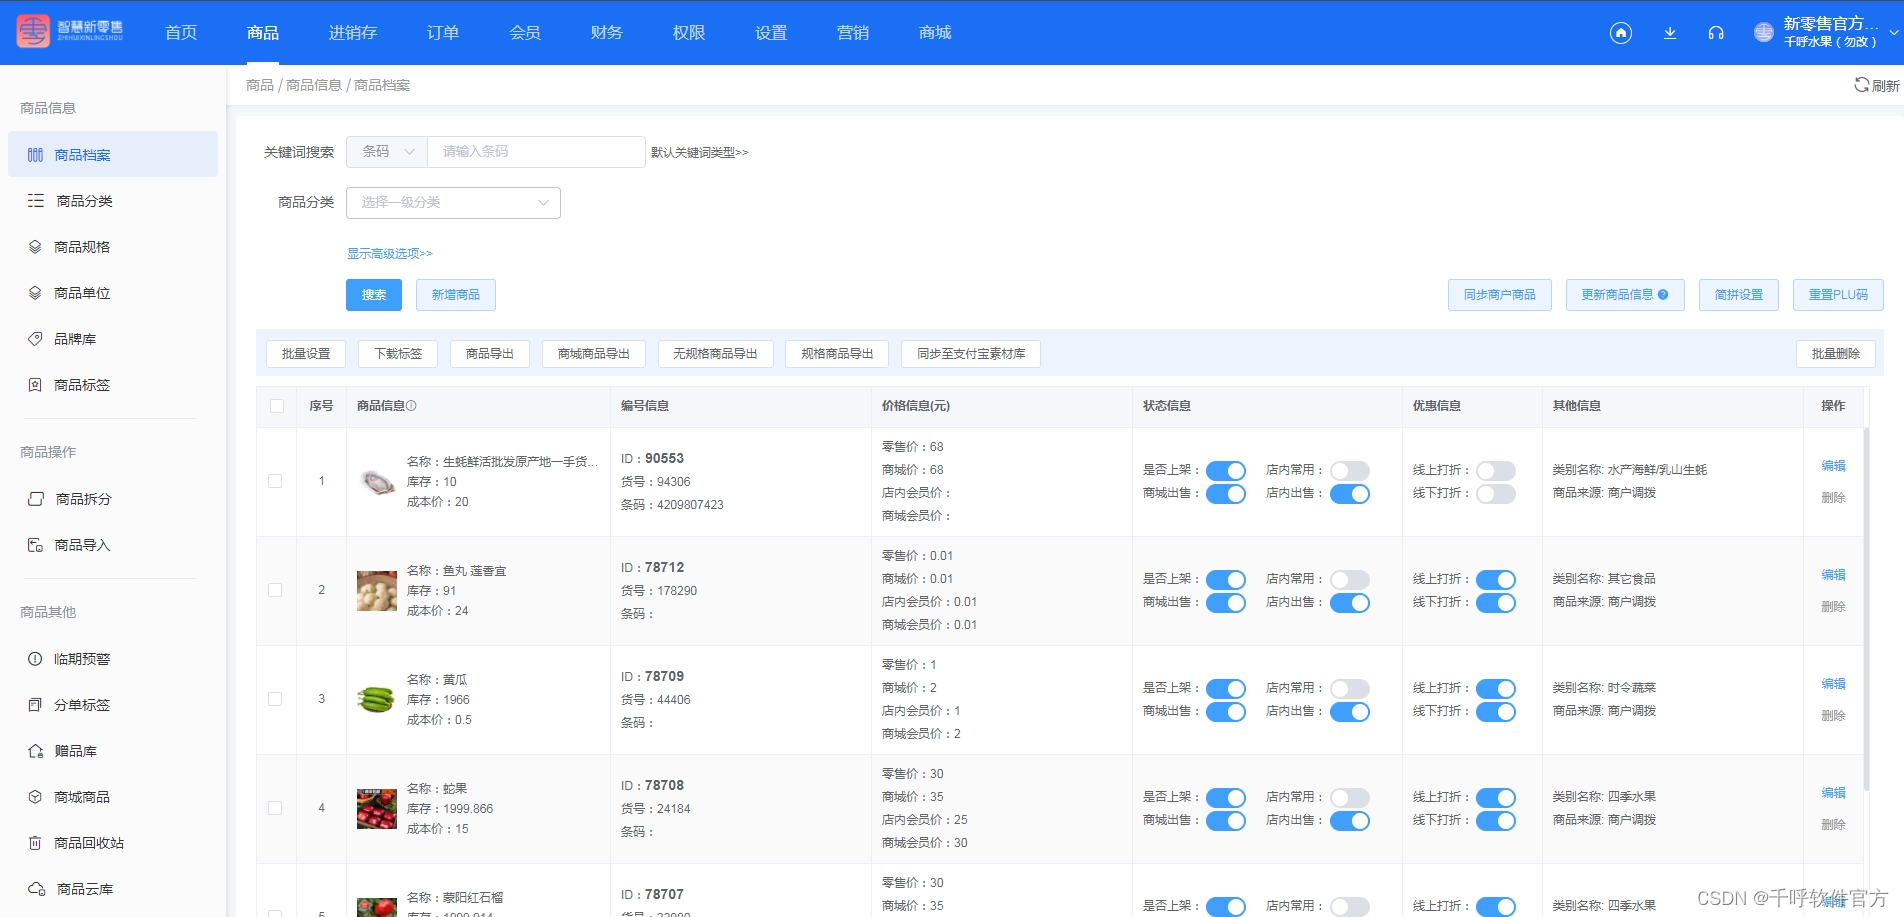
Task: Click the 赠品库 sidebar icon
Action: tap(36, 751)
